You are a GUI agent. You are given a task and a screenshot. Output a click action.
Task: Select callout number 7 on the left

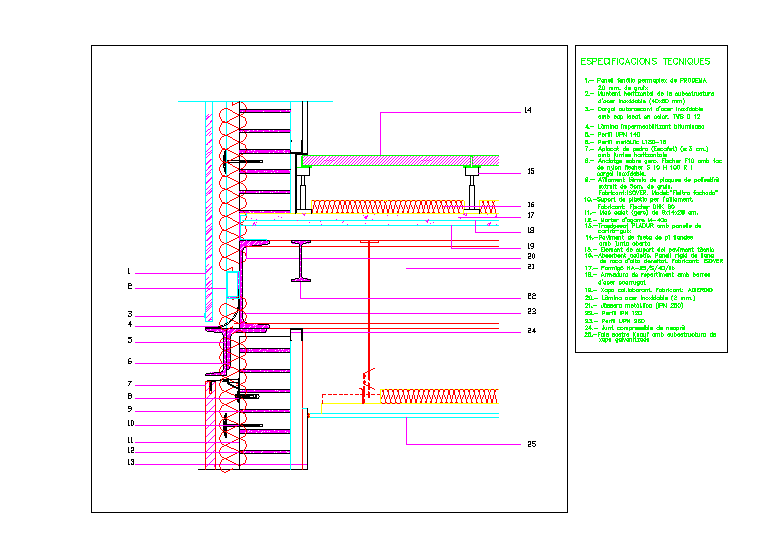[x=129, y=384]
